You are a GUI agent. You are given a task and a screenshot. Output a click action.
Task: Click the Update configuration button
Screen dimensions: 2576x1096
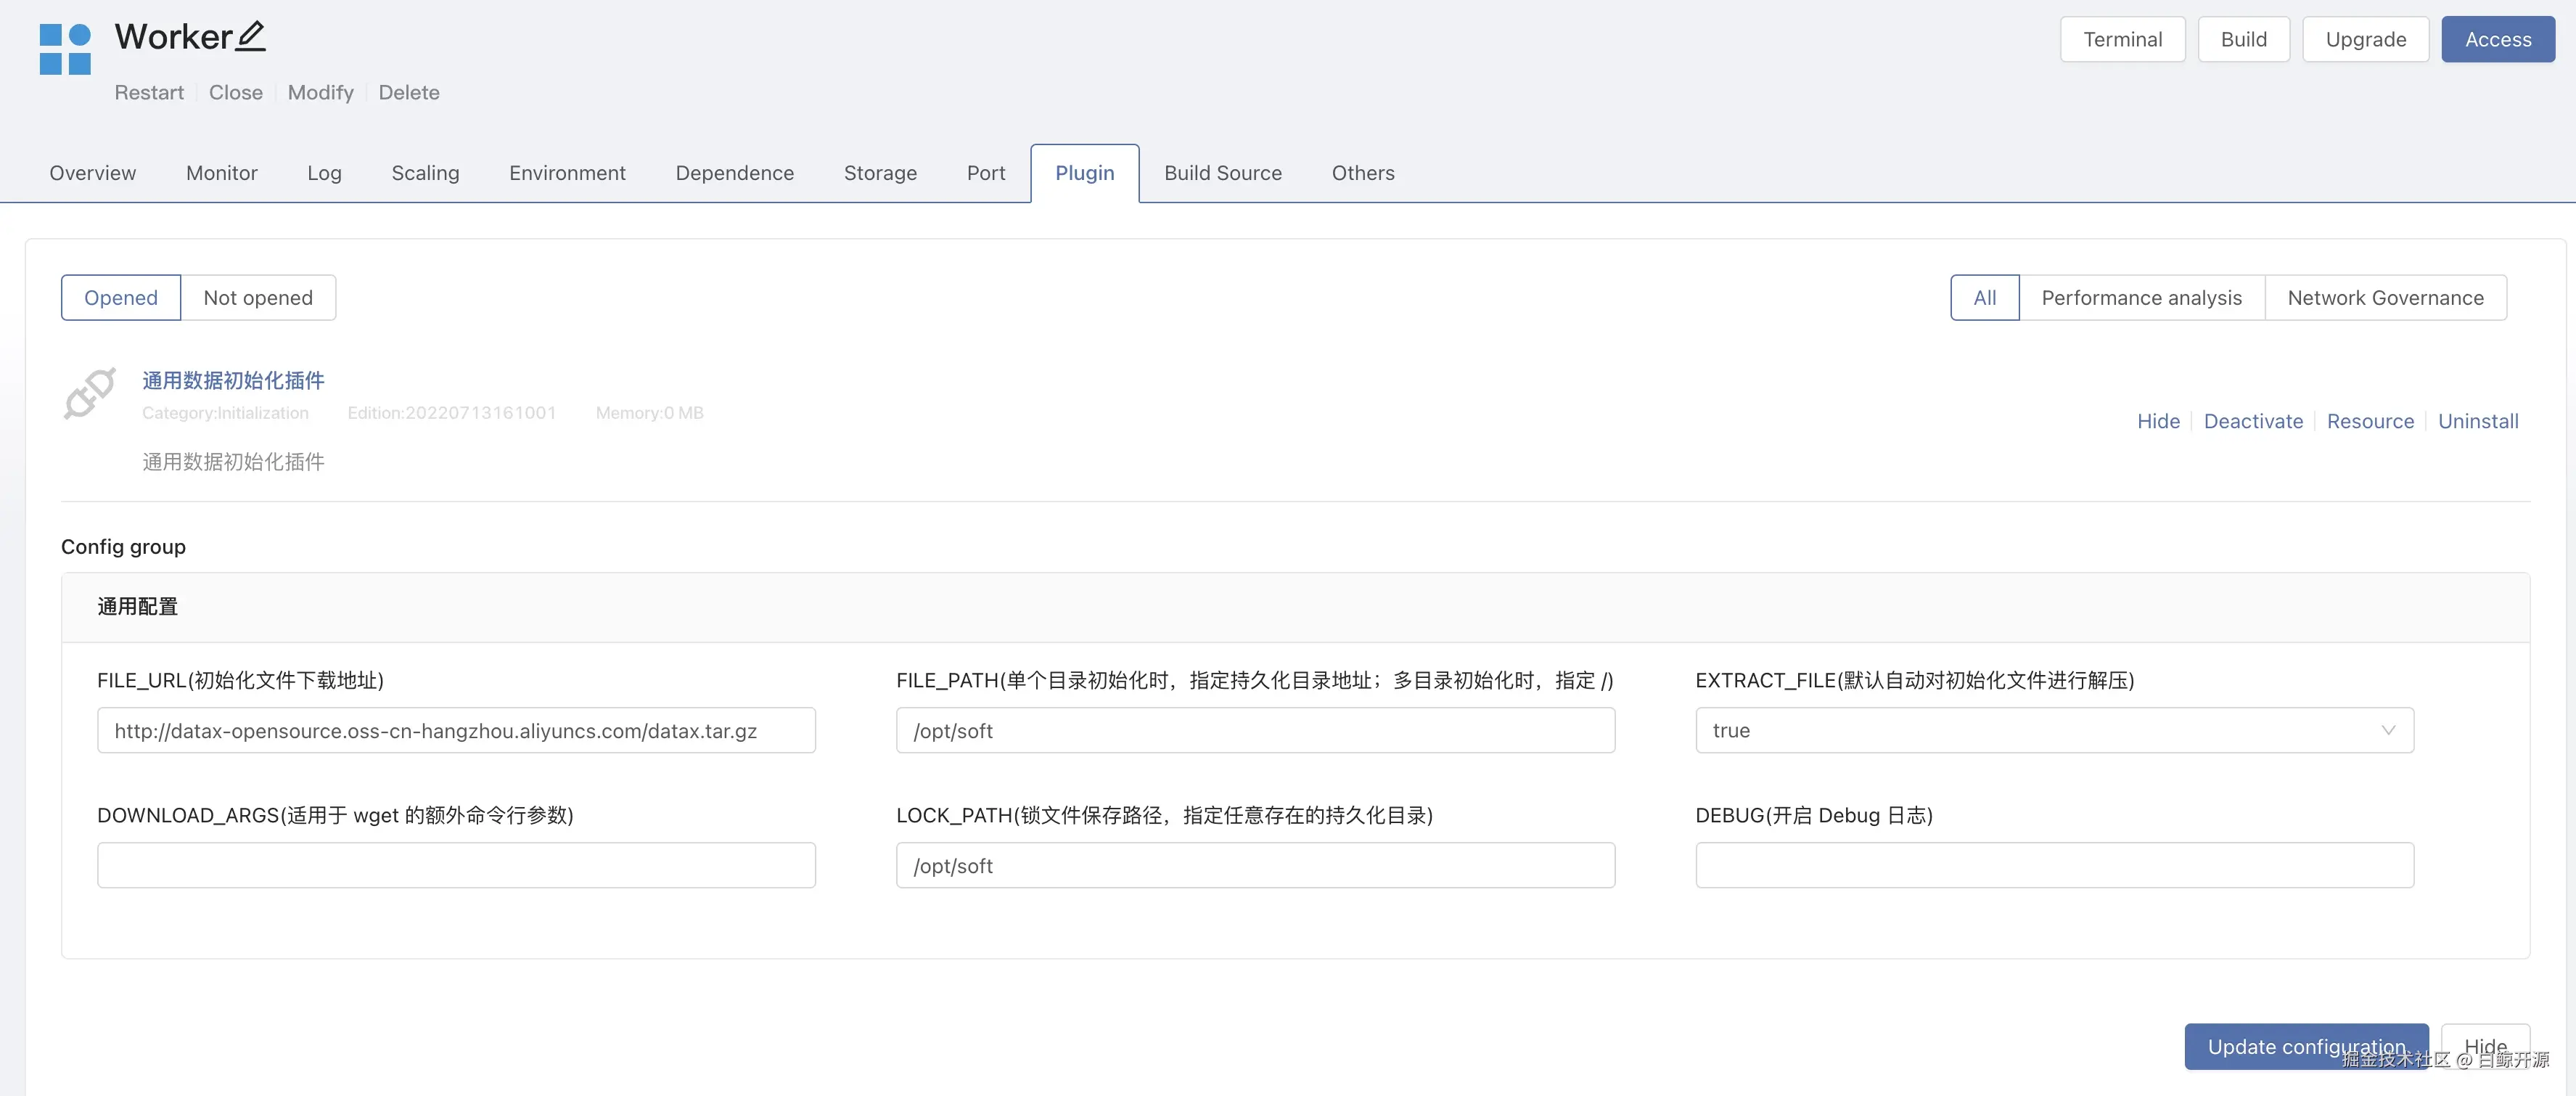coord(2305,1046)
